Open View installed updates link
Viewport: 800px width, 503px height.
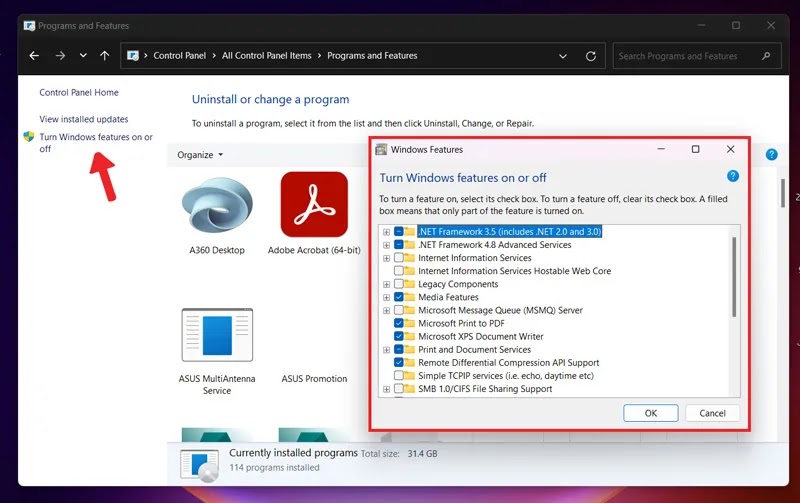[x=84, y=119]
